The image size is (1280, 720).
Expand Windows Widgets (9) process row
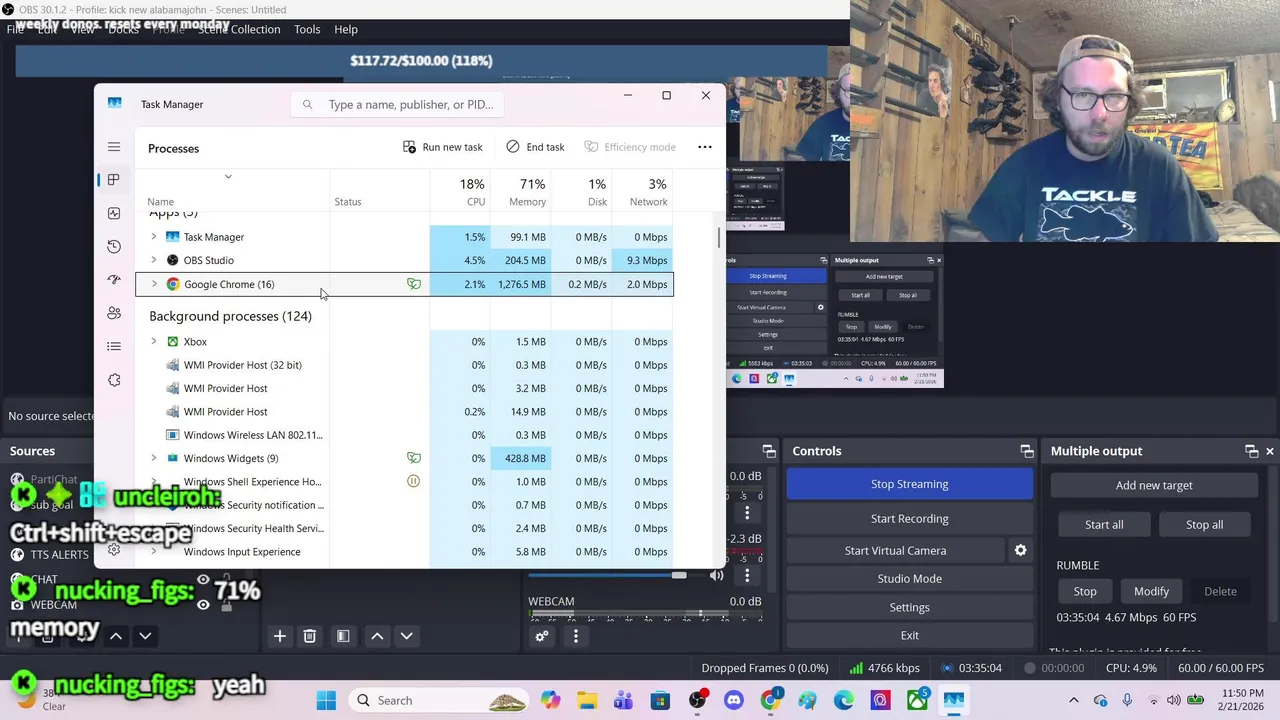(154, 458)
